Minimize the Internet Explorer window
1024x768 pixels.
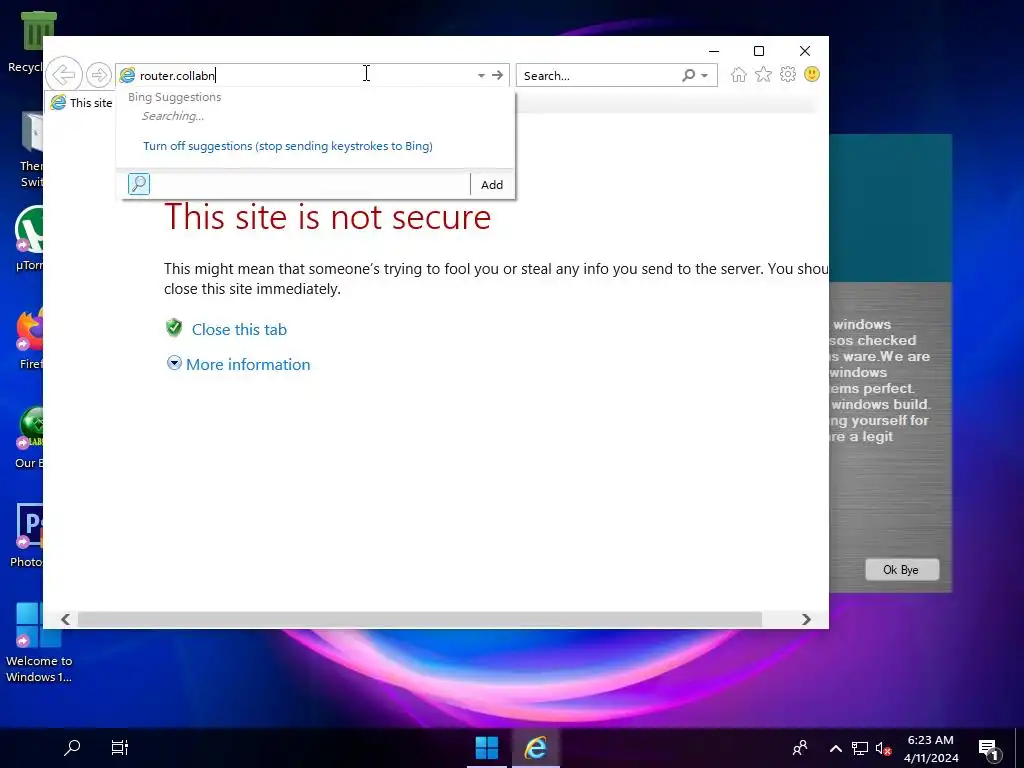714,51
